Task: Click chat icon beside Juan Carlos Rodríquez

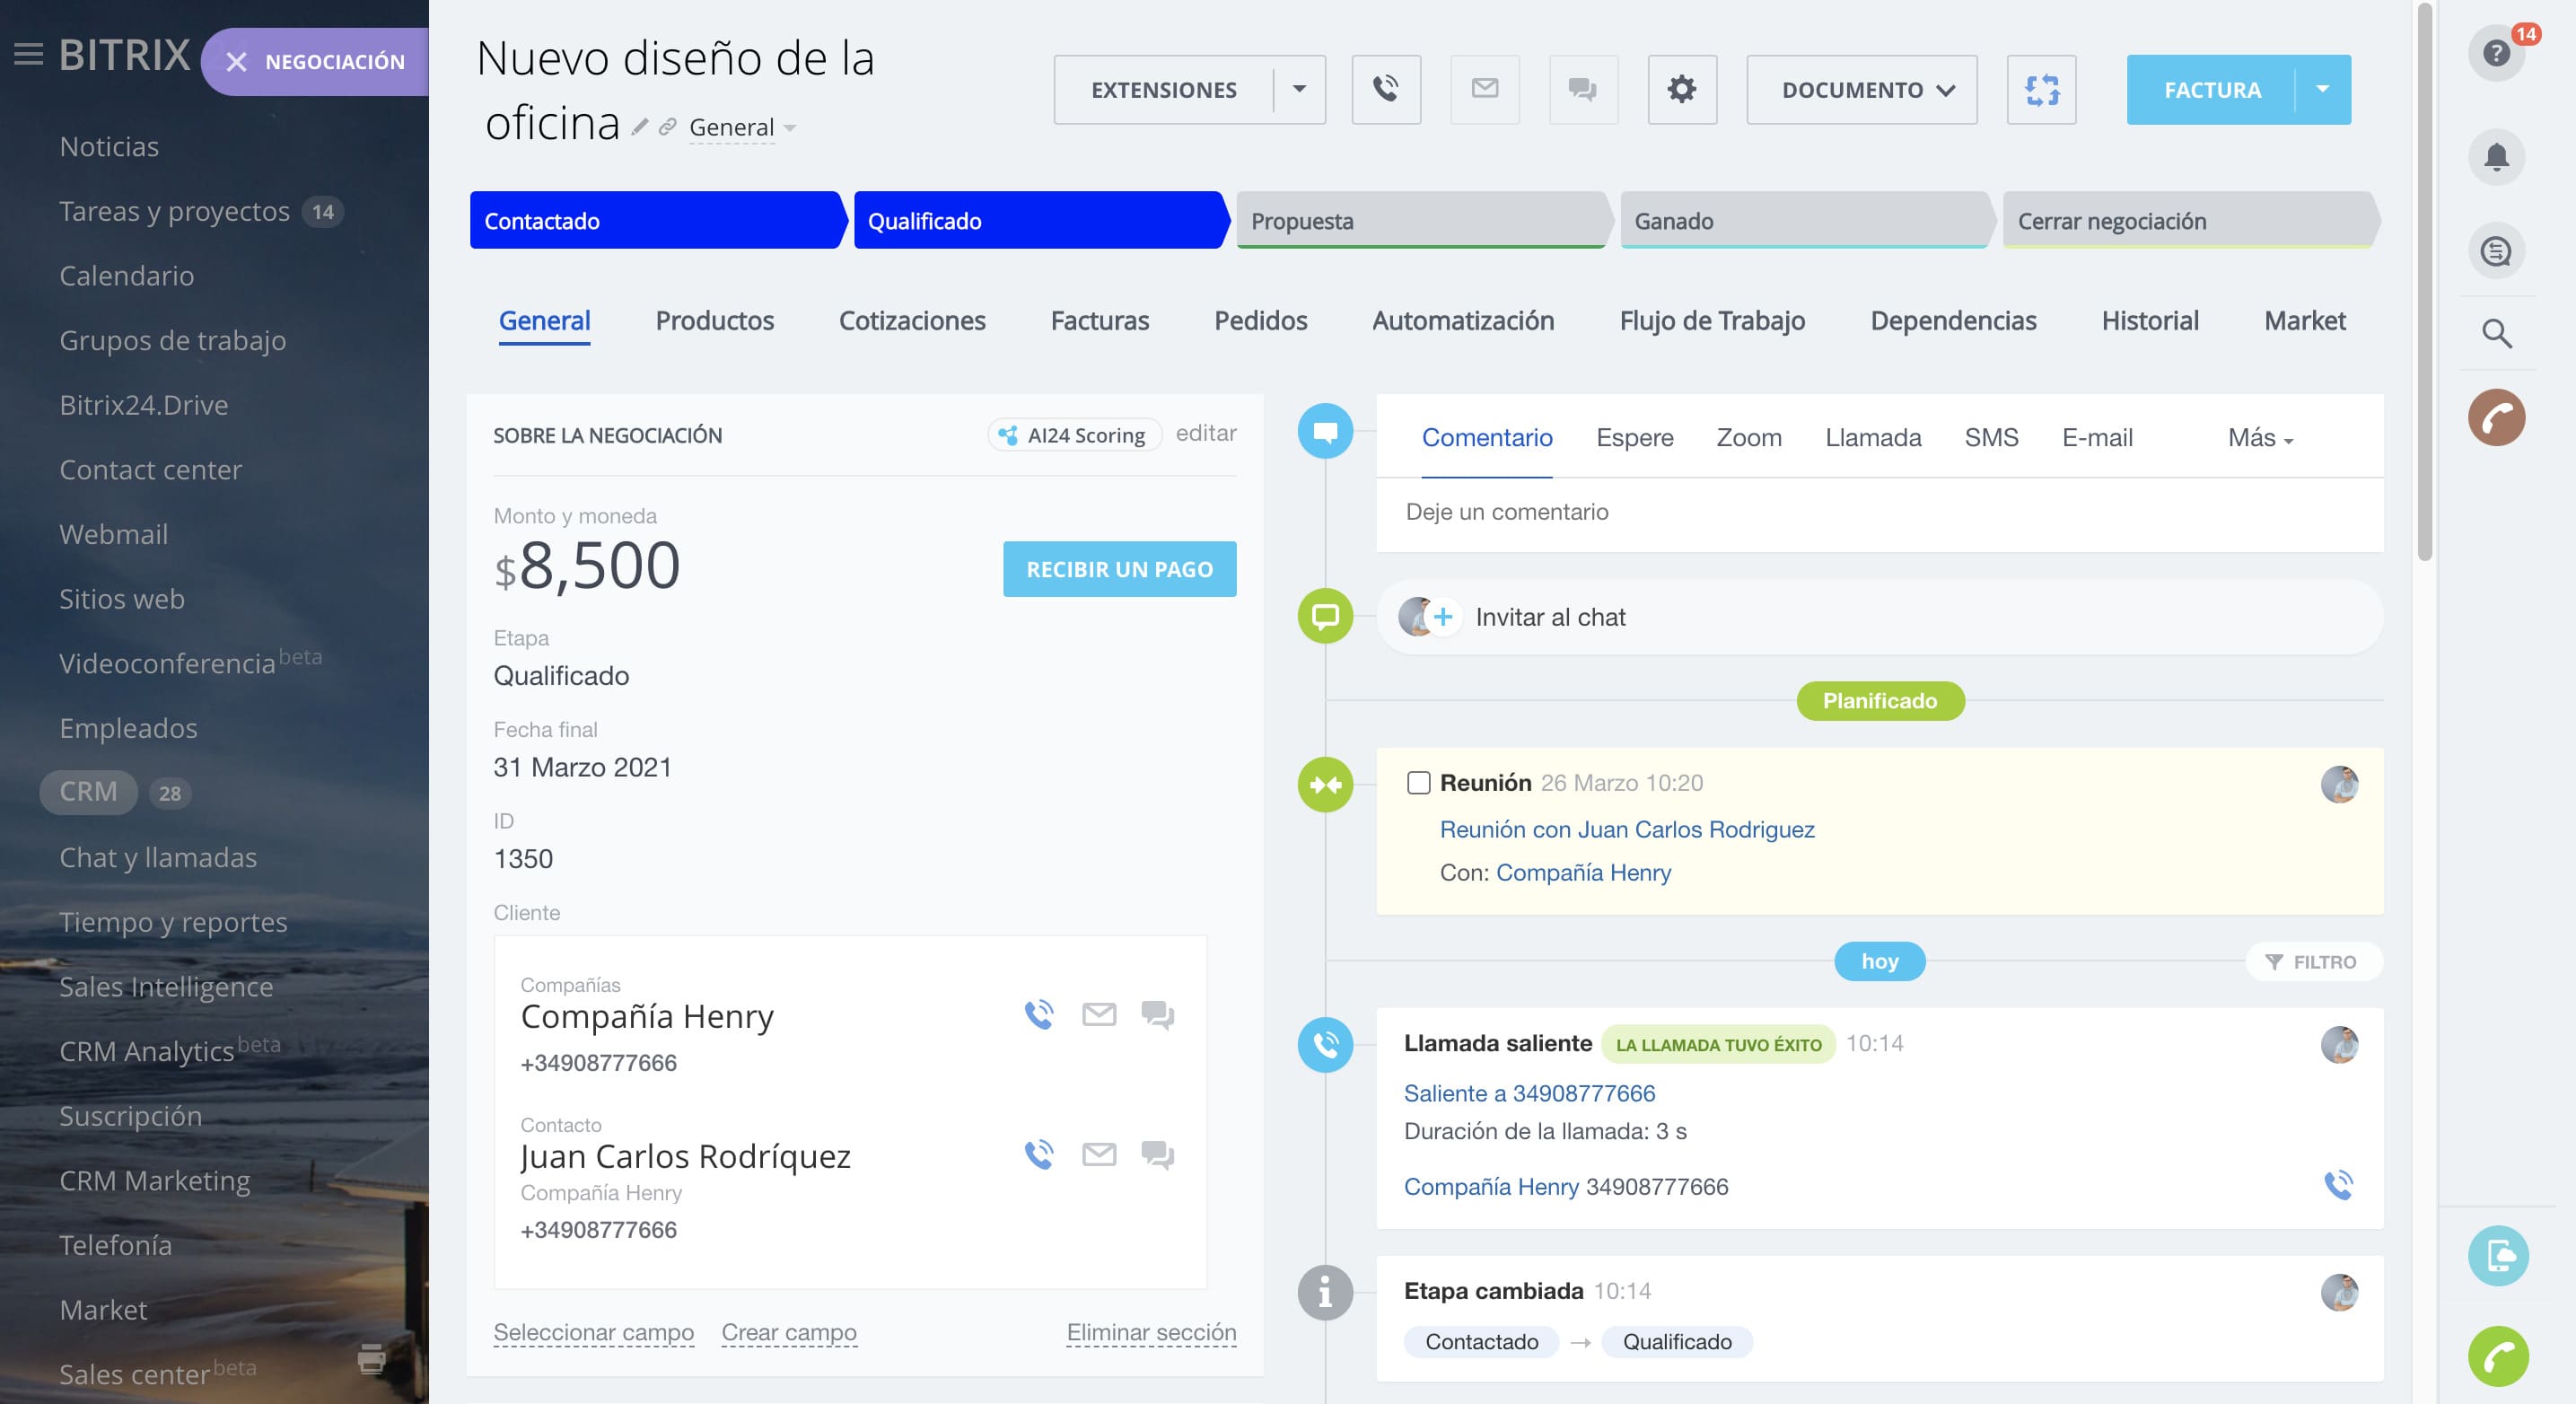Action: point(1157,1154)
